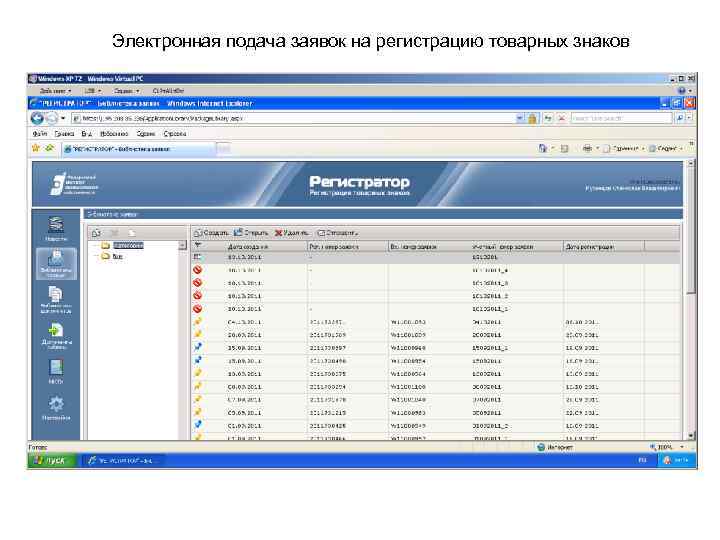The height and width of the screenshot is (540, 720).
Task: Click the filter icon in table header
Action: [198, 246]
